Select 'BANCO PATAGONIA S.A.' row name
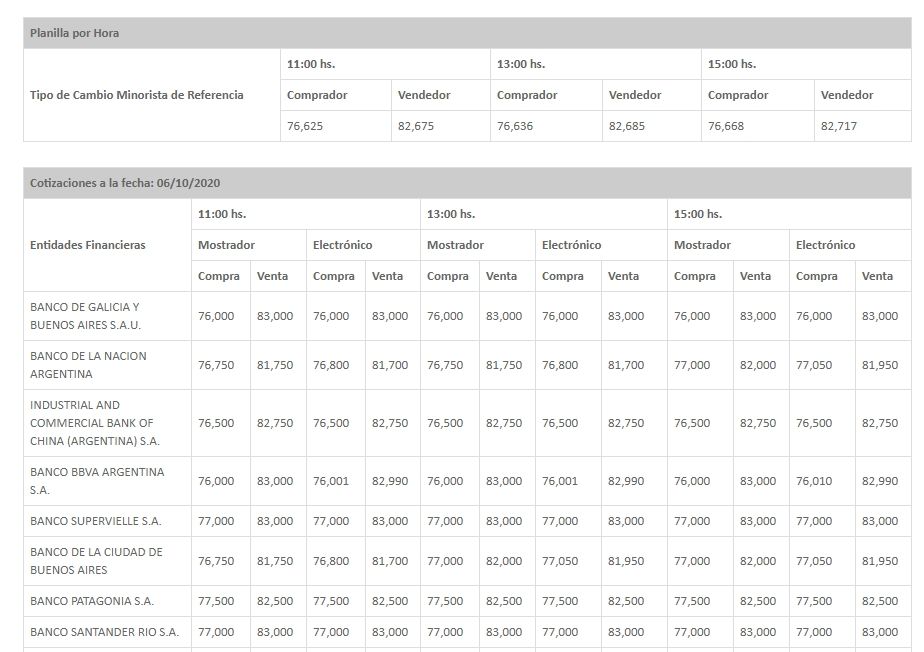The width and height of the screenshot is (924, 652). click(92, 601)
